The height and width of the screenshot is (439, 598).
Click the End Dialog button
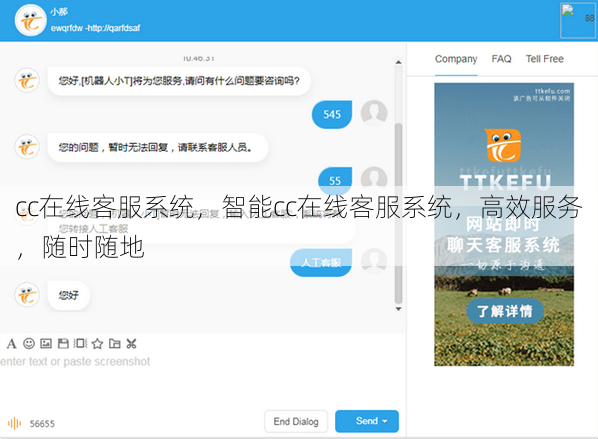296,421
